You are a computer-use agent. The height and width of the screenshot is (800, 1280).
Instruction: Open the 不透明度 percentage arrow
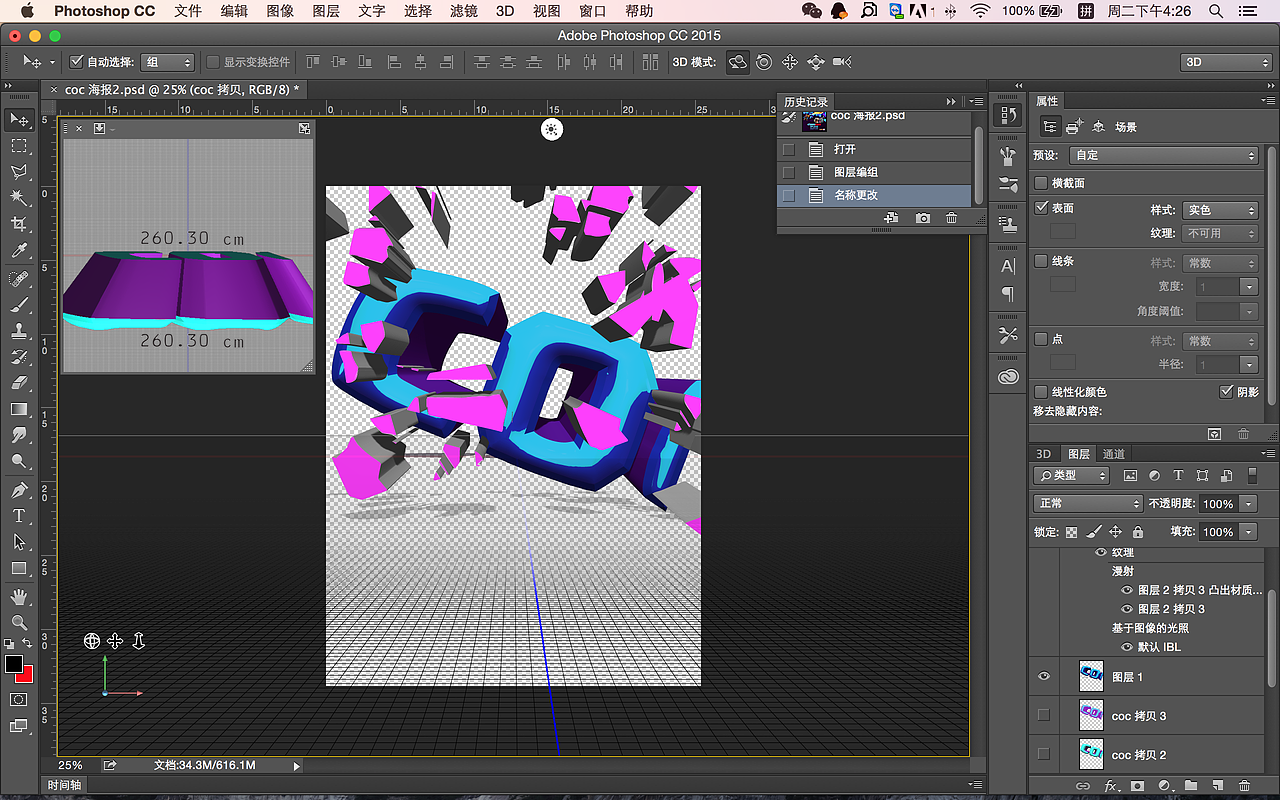[1249, 504]
